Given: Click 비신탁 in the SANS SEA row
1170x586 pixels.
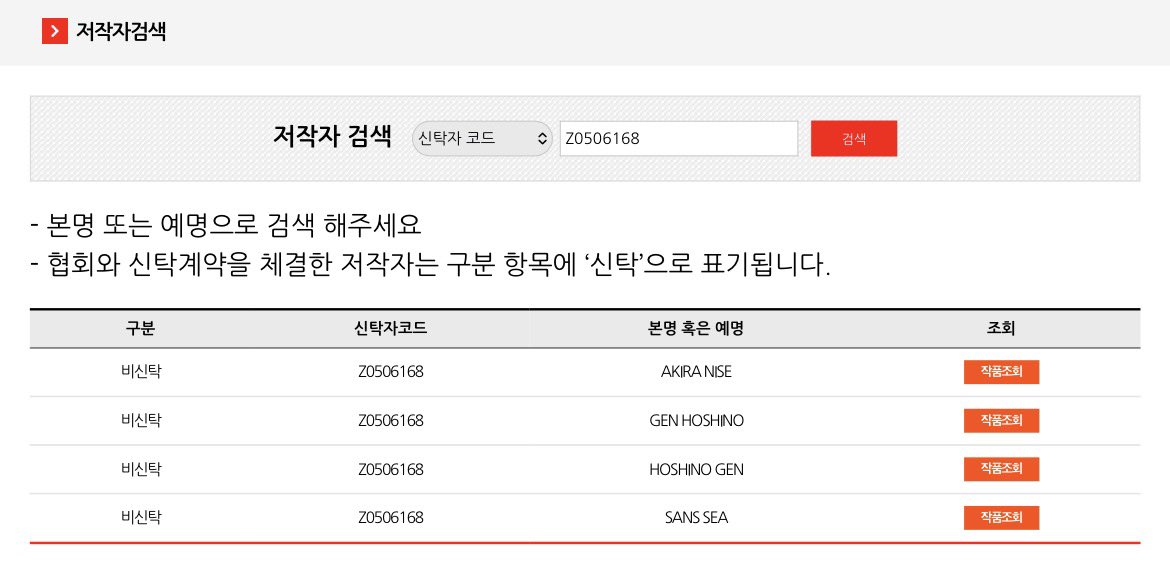Looking at the screenshot, I should pyautogui.click(x=141, y=517).
